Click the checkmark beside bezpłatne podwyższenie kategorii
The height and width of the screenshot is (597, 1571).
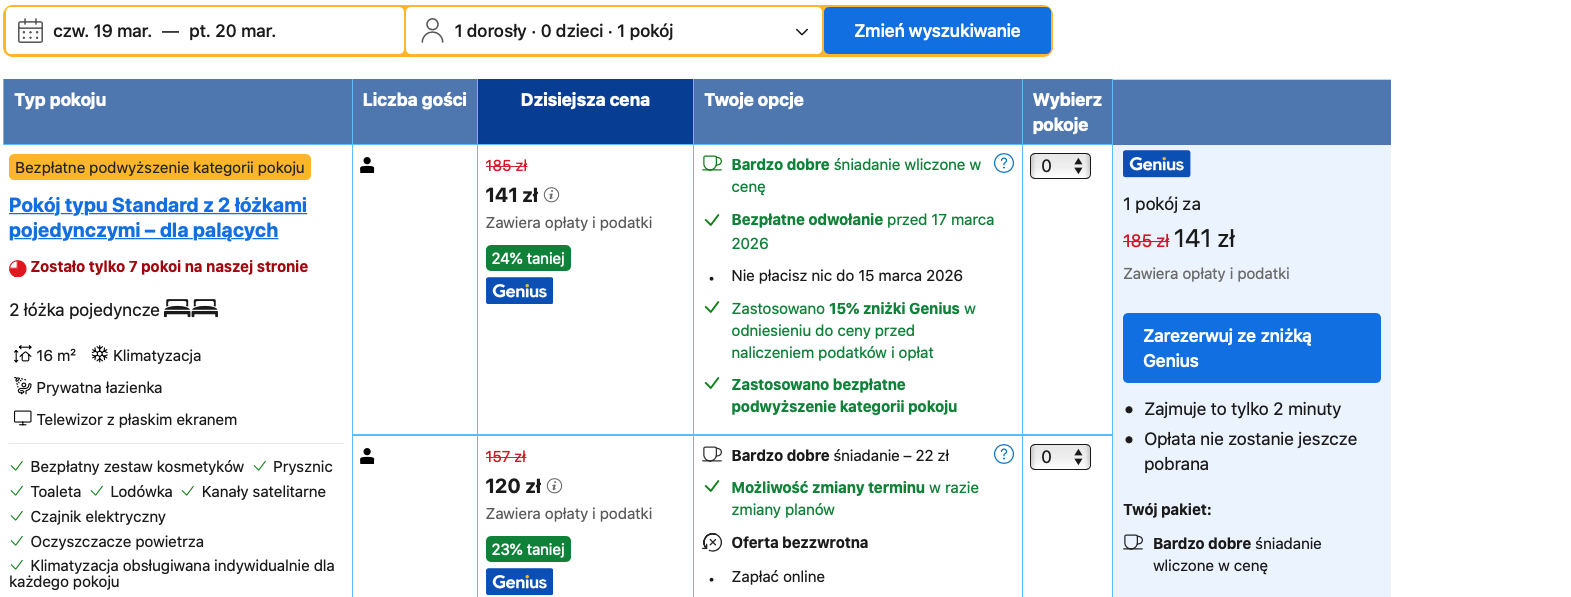712,384
